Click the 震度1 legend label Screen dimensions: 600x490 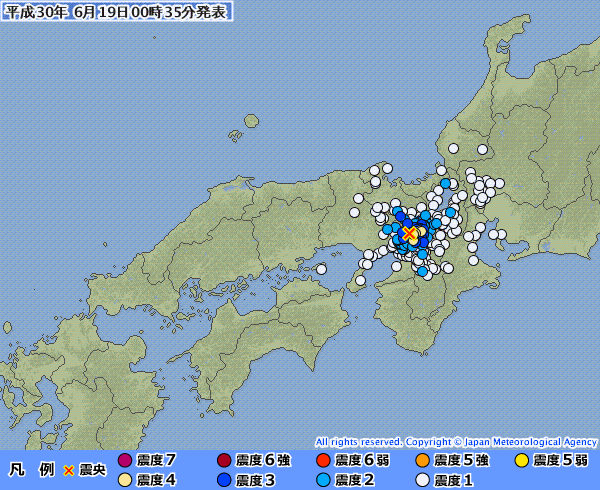(454, 480)
